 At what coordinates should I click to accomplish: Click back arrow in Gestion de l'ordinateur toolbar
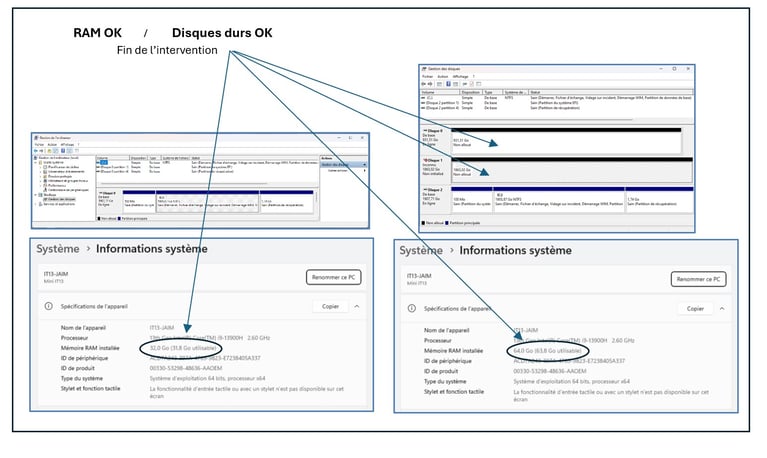36,151
